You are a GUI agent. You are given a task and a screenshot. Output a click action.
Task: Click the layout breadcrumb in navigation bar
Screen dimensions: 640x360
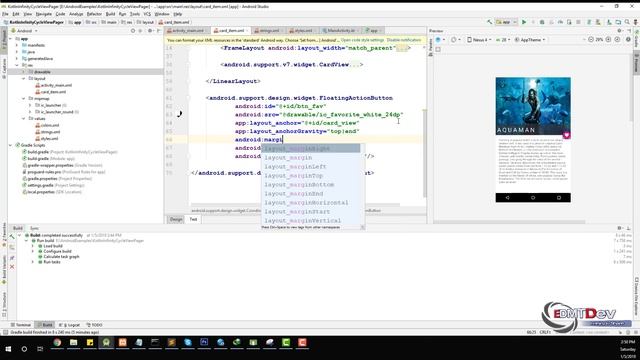click(x=145, y=22)
